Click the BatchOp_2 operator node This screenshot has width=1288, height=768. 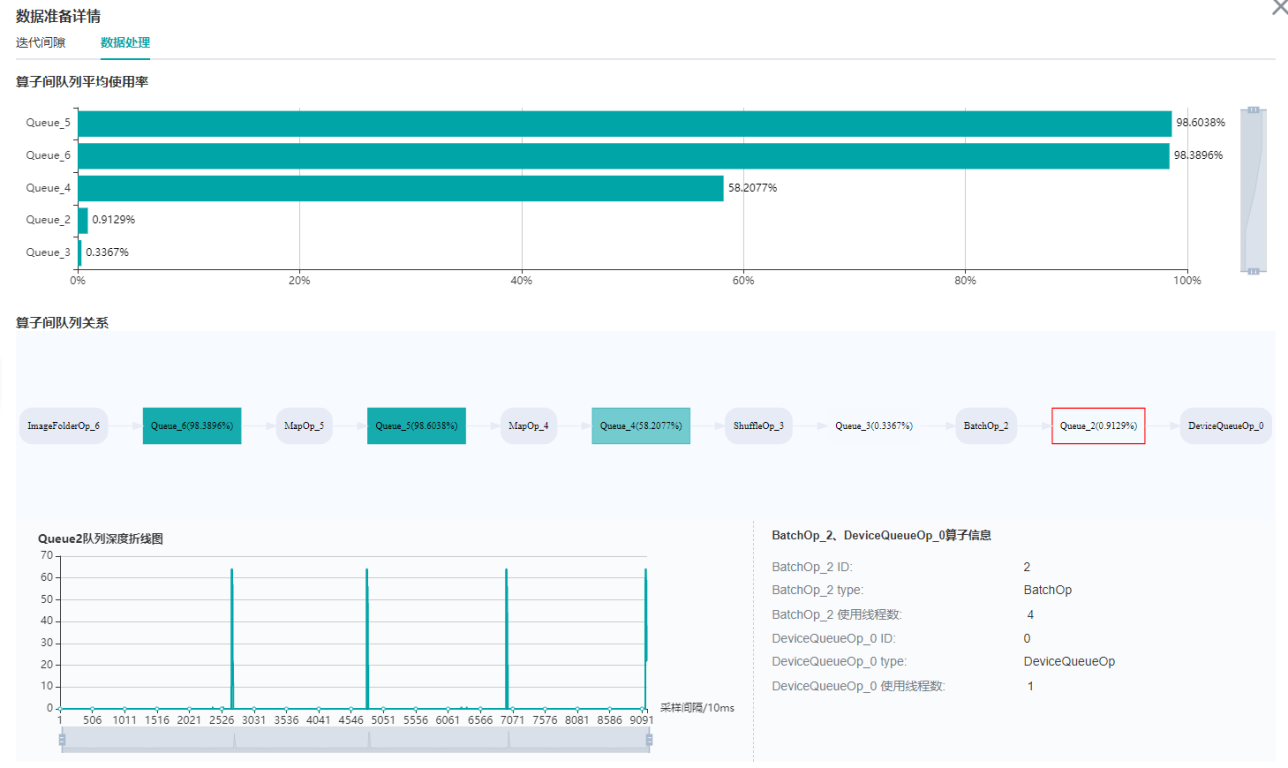[986, 426]
